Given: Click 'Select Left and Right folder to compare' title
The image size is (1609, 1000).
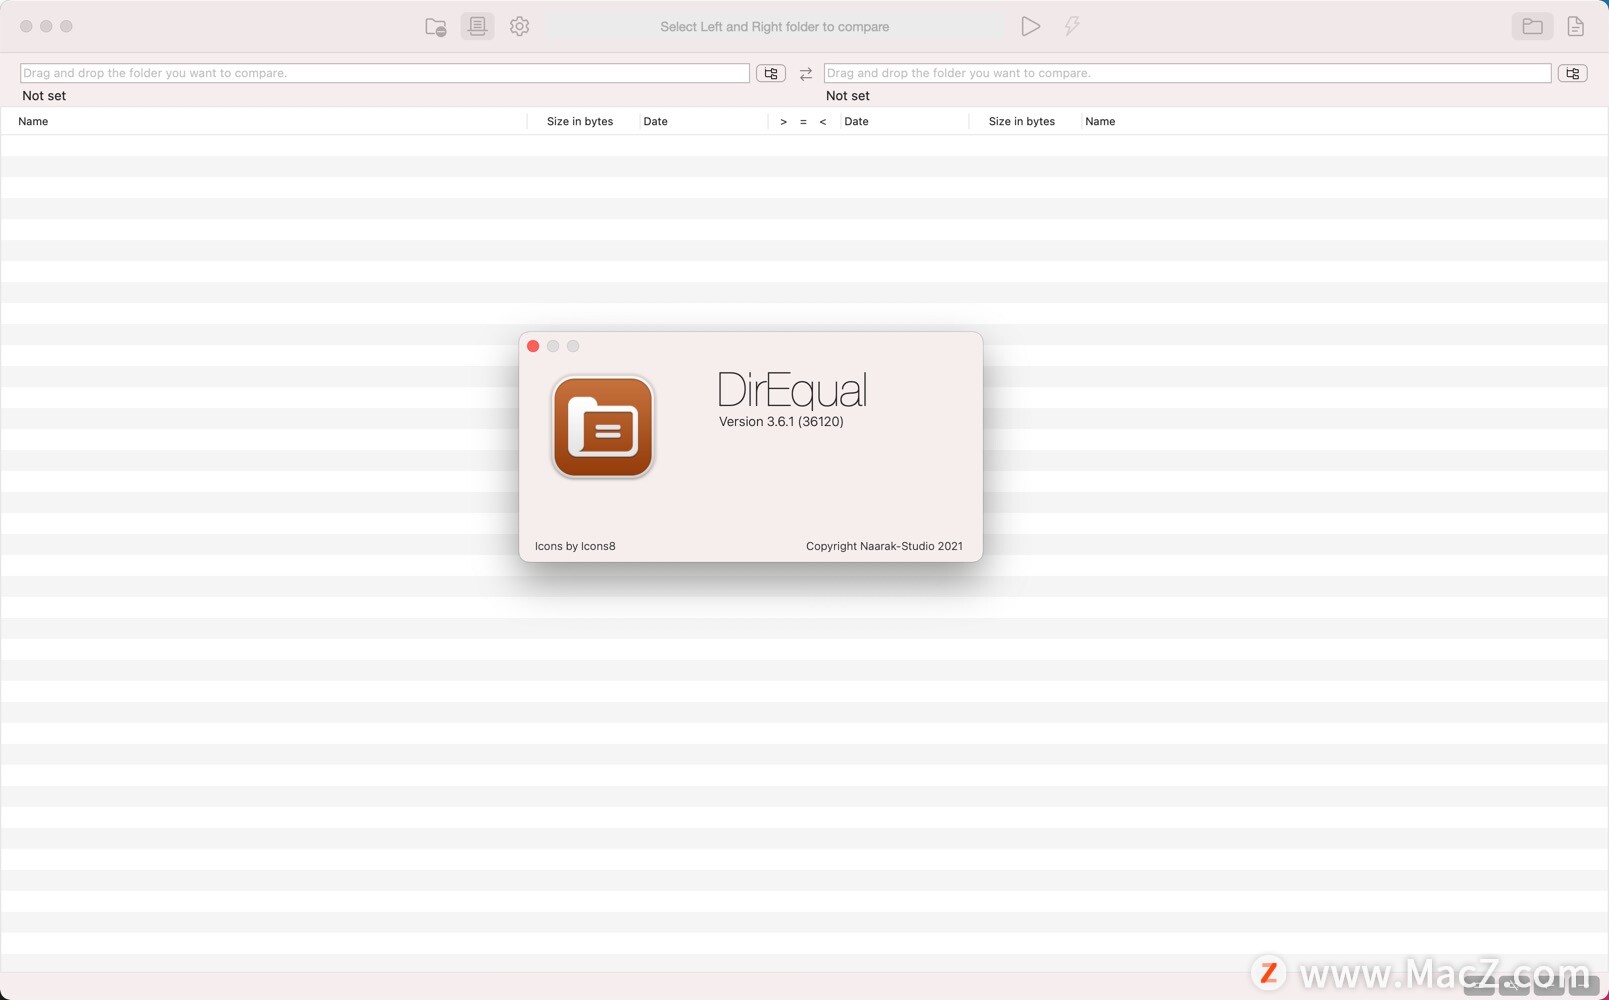Looking at the screenshot, I should click(774, 27).
